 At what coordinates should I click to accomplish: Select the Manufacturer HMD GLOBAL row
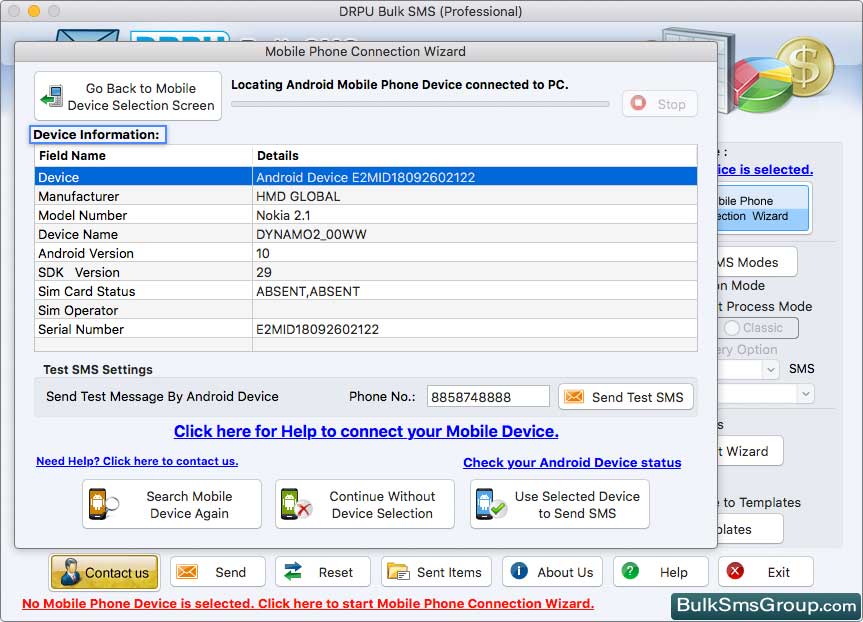coord(365,196)
